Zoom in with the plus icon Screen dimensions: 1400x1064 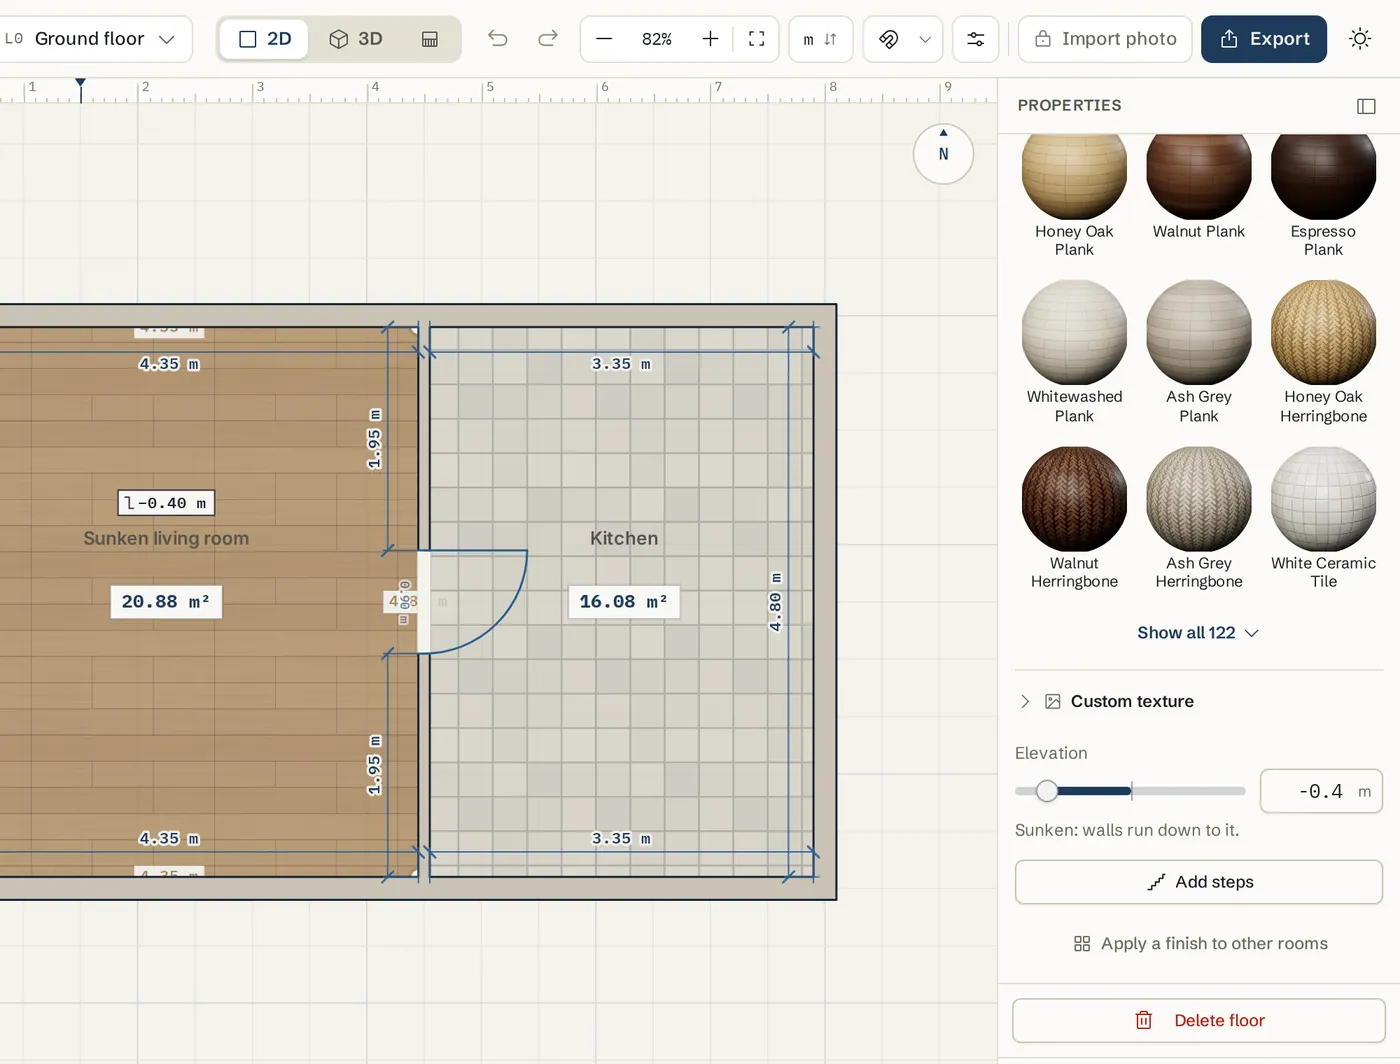[710, 39]
